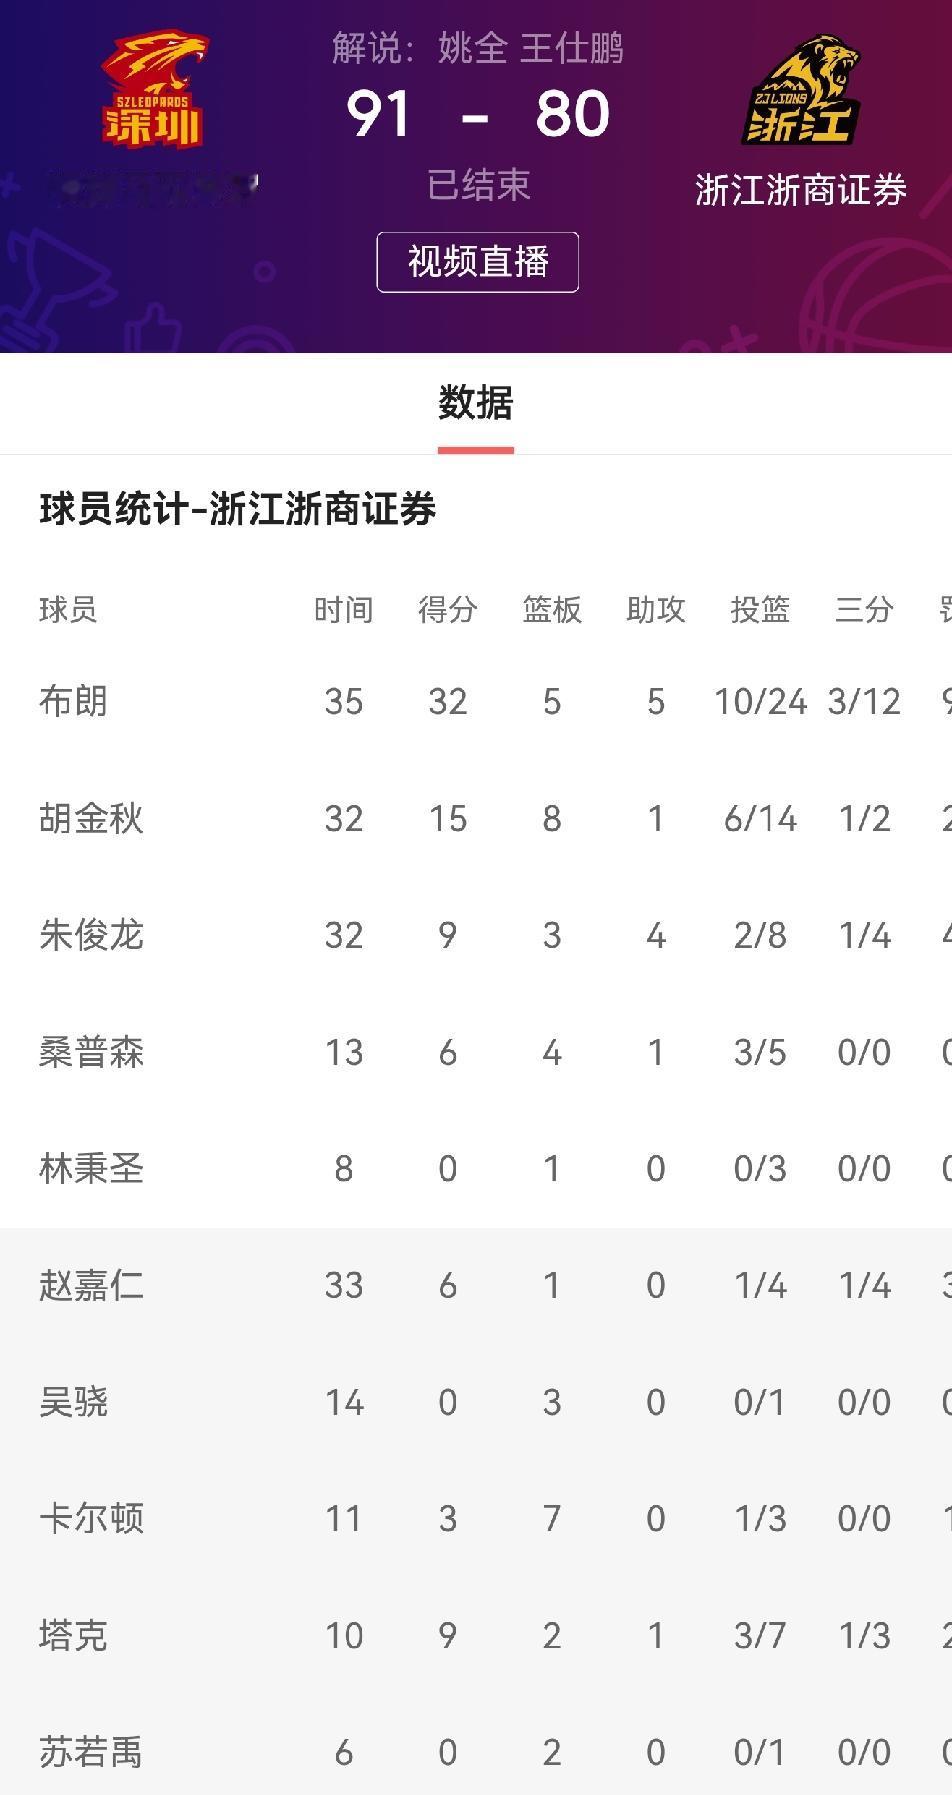952x1795 pixels.
Task: Select player 塔克 in the list
Action: tap(73, 1636)
